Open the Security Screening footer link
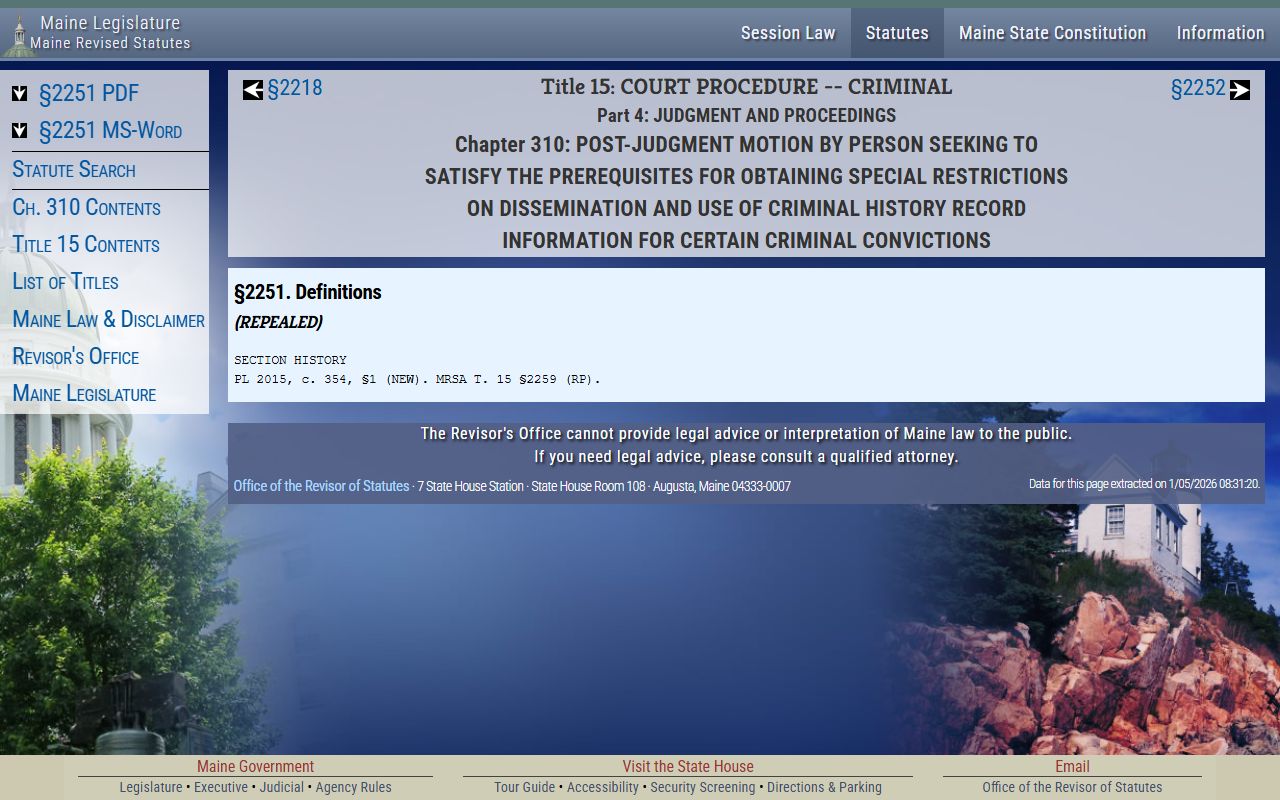The width and height of the screenshot is (1280, 800). 703,787
